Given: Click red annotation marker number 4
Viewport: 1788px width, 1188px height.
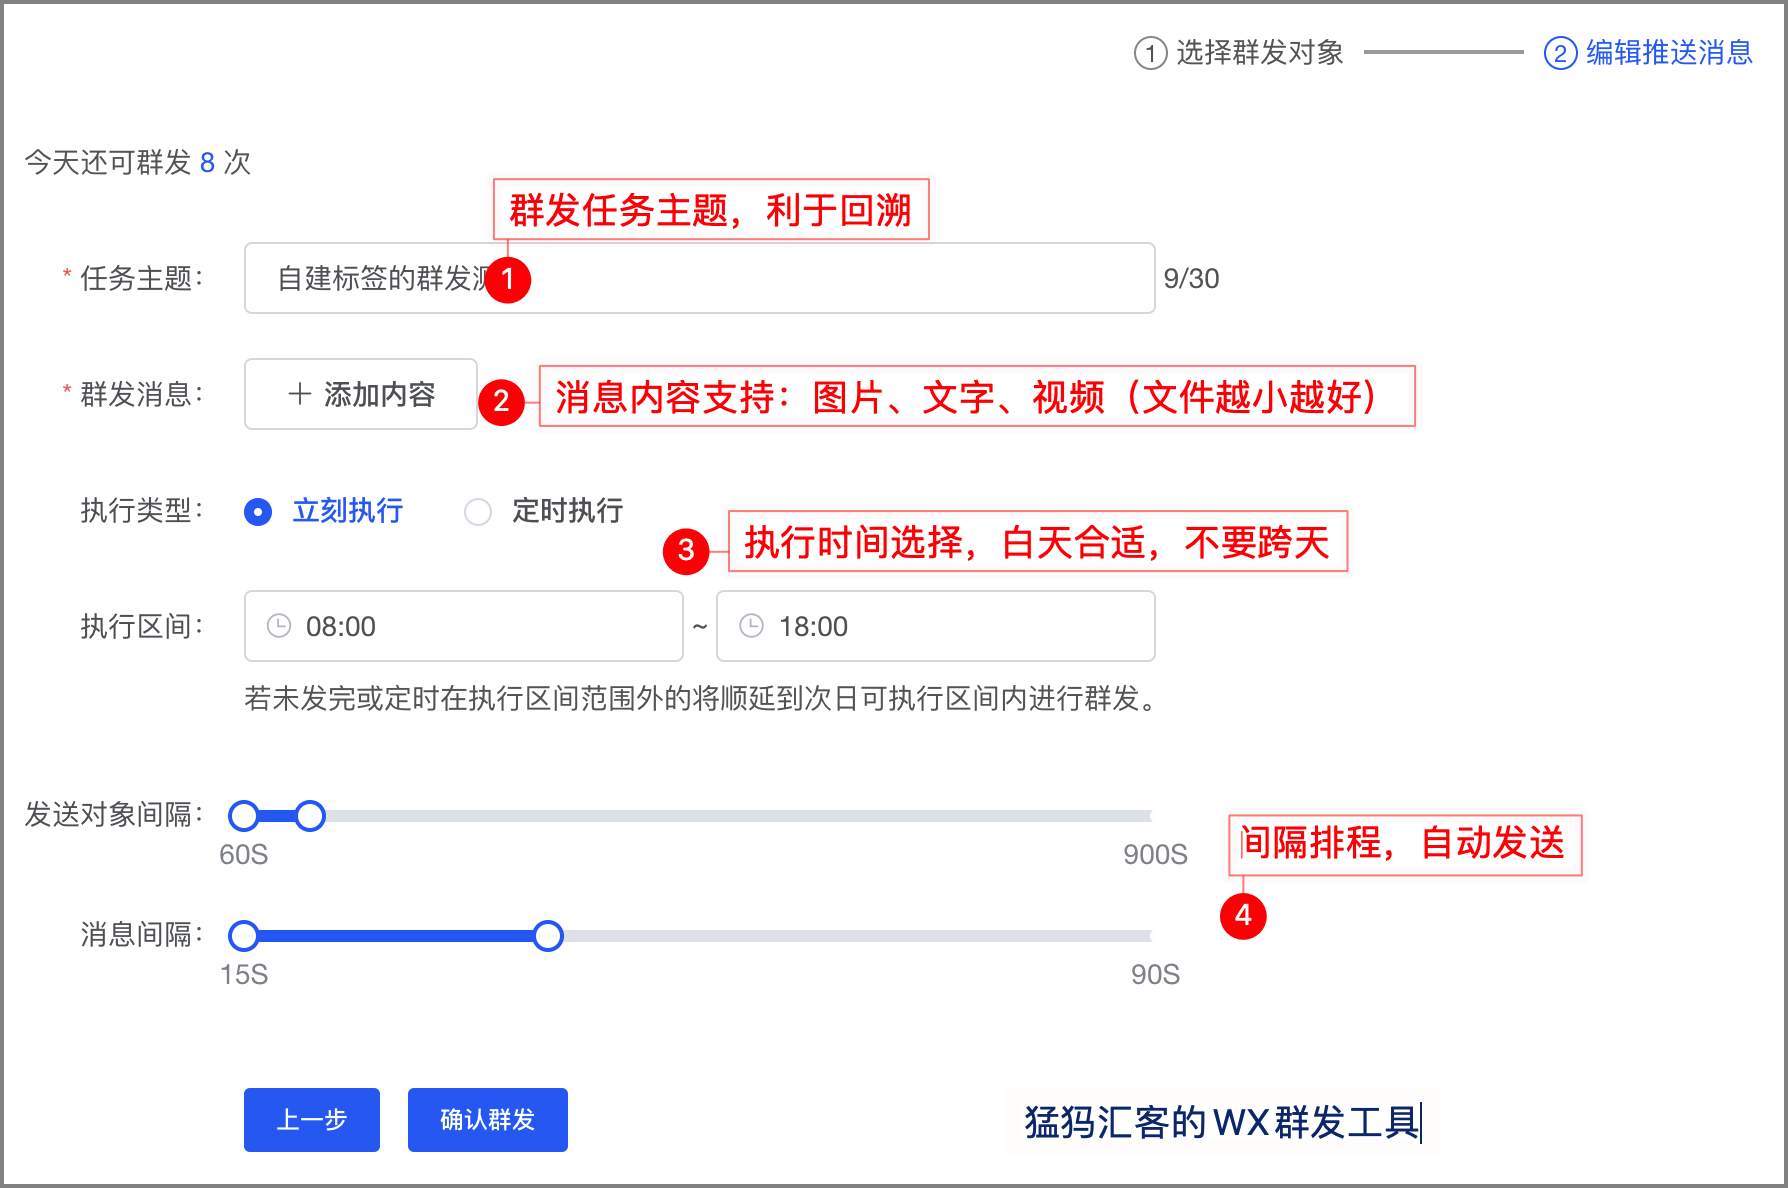Looking at the screenshot, I should (x=1243, y=915).
